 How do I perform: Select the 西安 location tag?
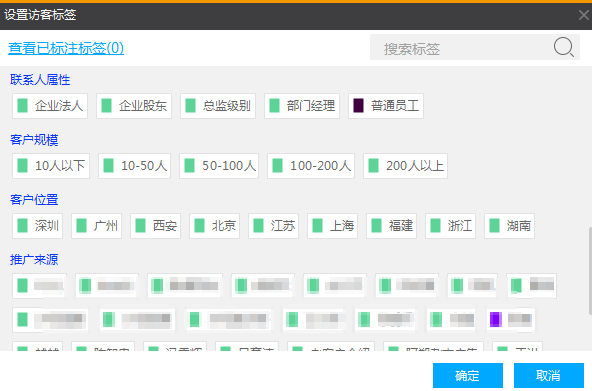tap(156, 226)
